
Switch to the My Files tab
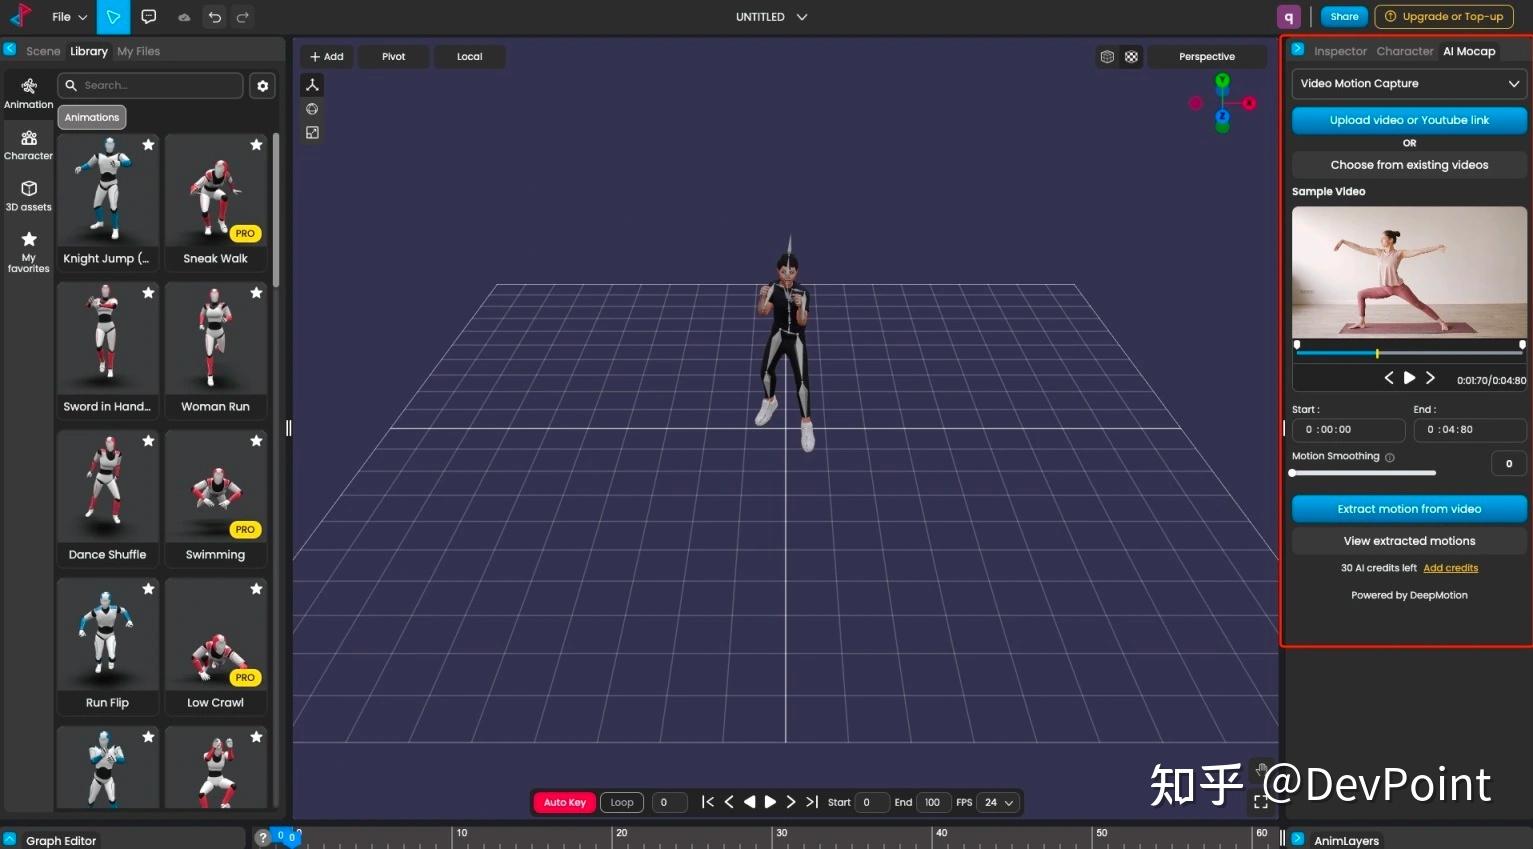[x=138, y=50]
